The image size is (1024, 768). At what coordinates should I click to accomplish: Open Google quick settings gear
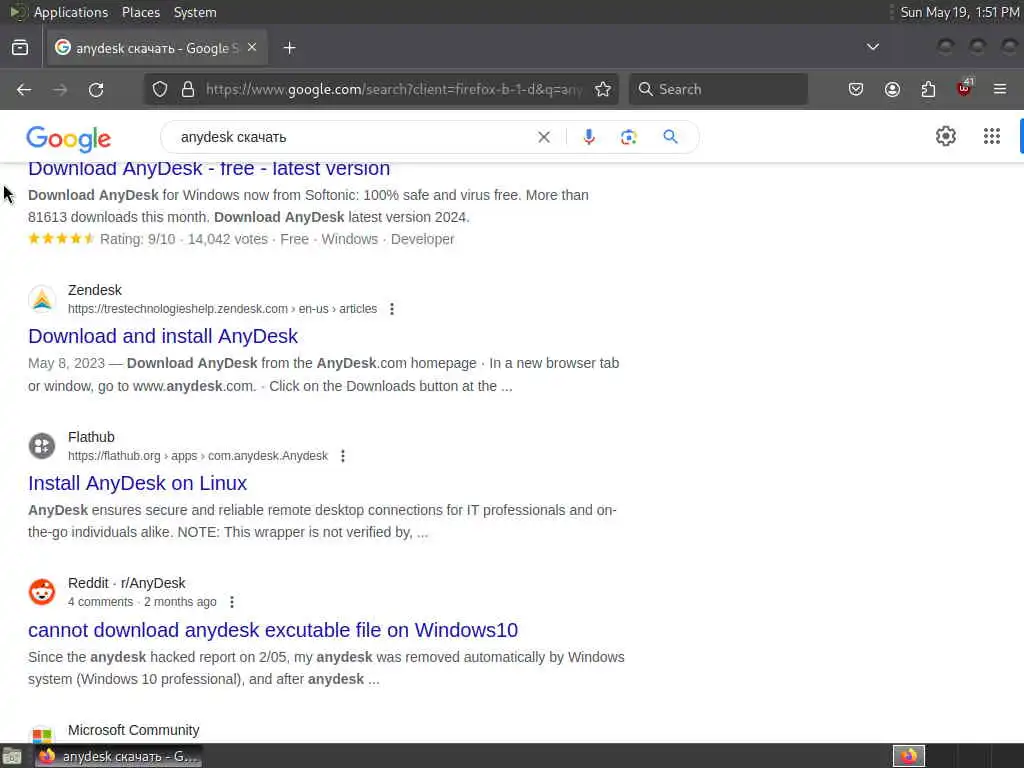click(x=946, y=136)
